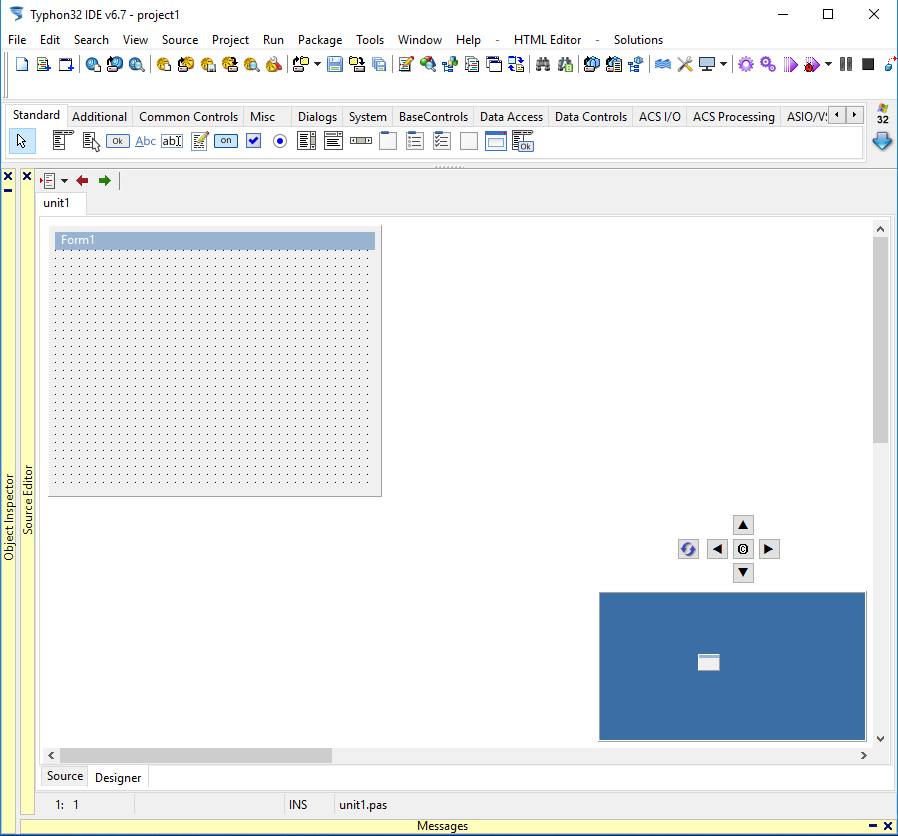Select the TPopupMenu component icon
Screen dimensions: 898x836
click(91, 141)
